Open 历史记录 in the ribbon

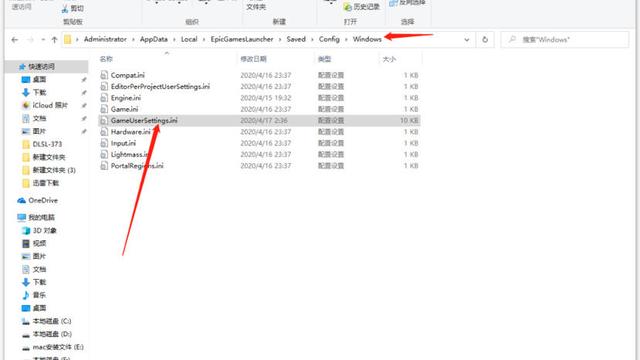click(x=362, y=7)
